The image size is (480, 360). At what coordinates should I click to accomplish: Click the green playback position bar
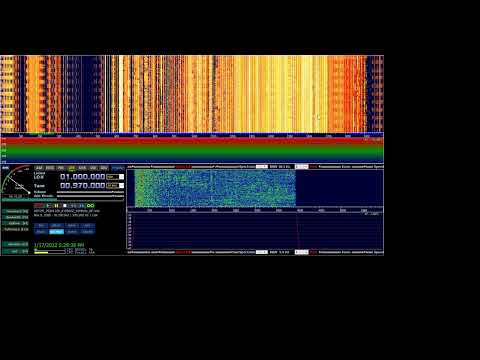coord(63,199)
